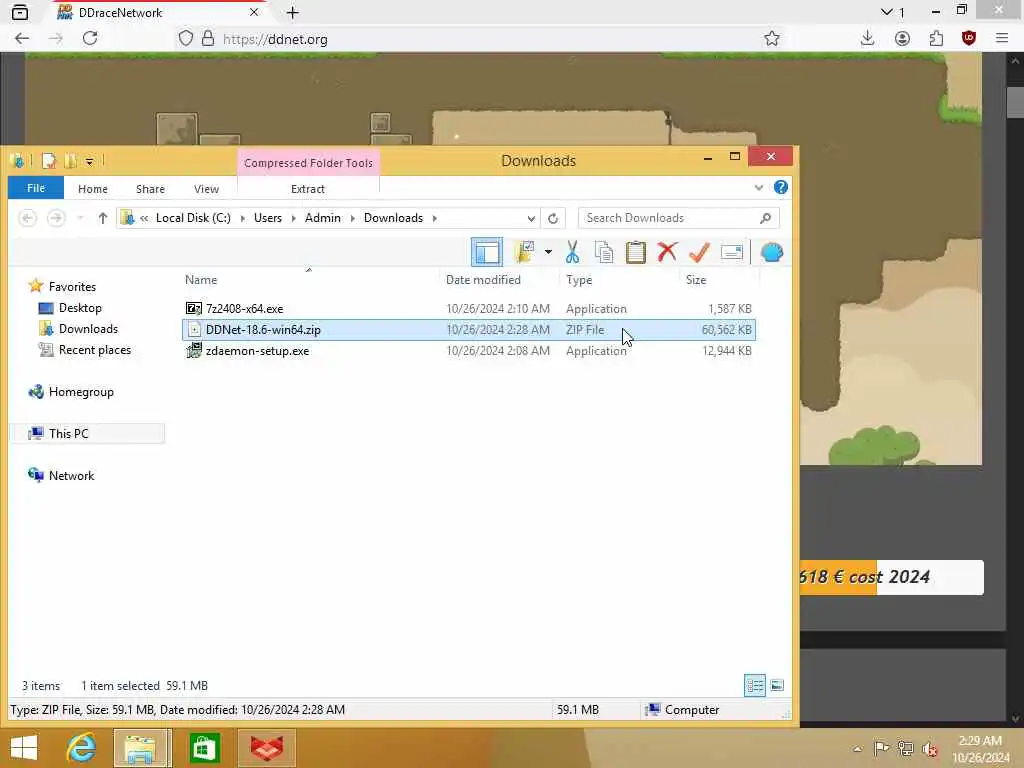Open the Extract ribbon tab

pos(308,189)
